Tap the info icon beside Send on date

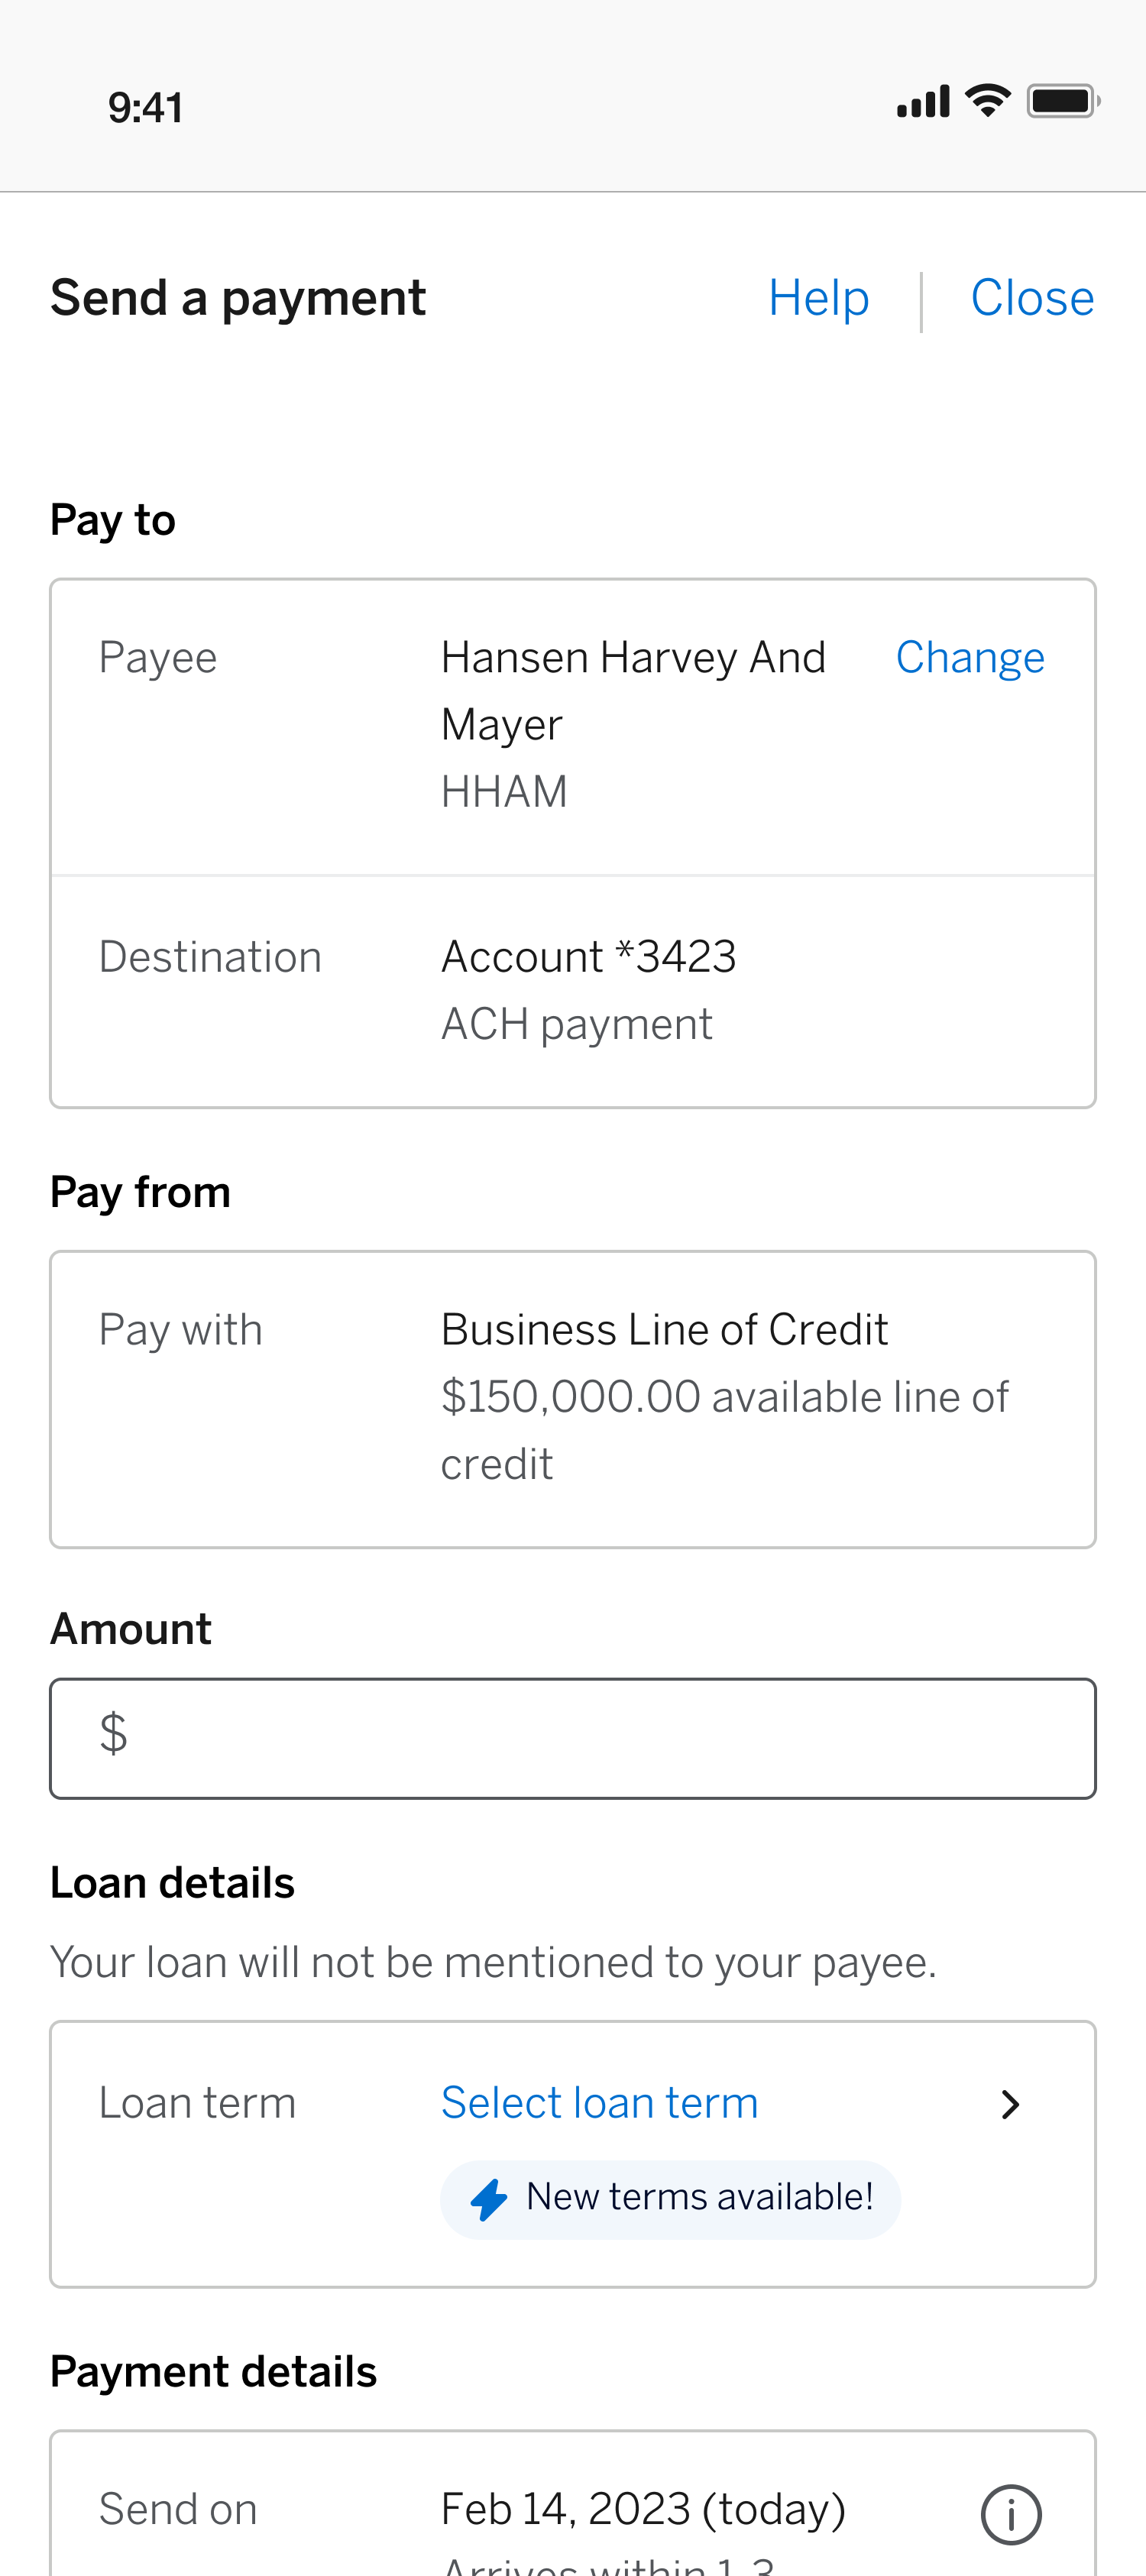point(1011,2514)
